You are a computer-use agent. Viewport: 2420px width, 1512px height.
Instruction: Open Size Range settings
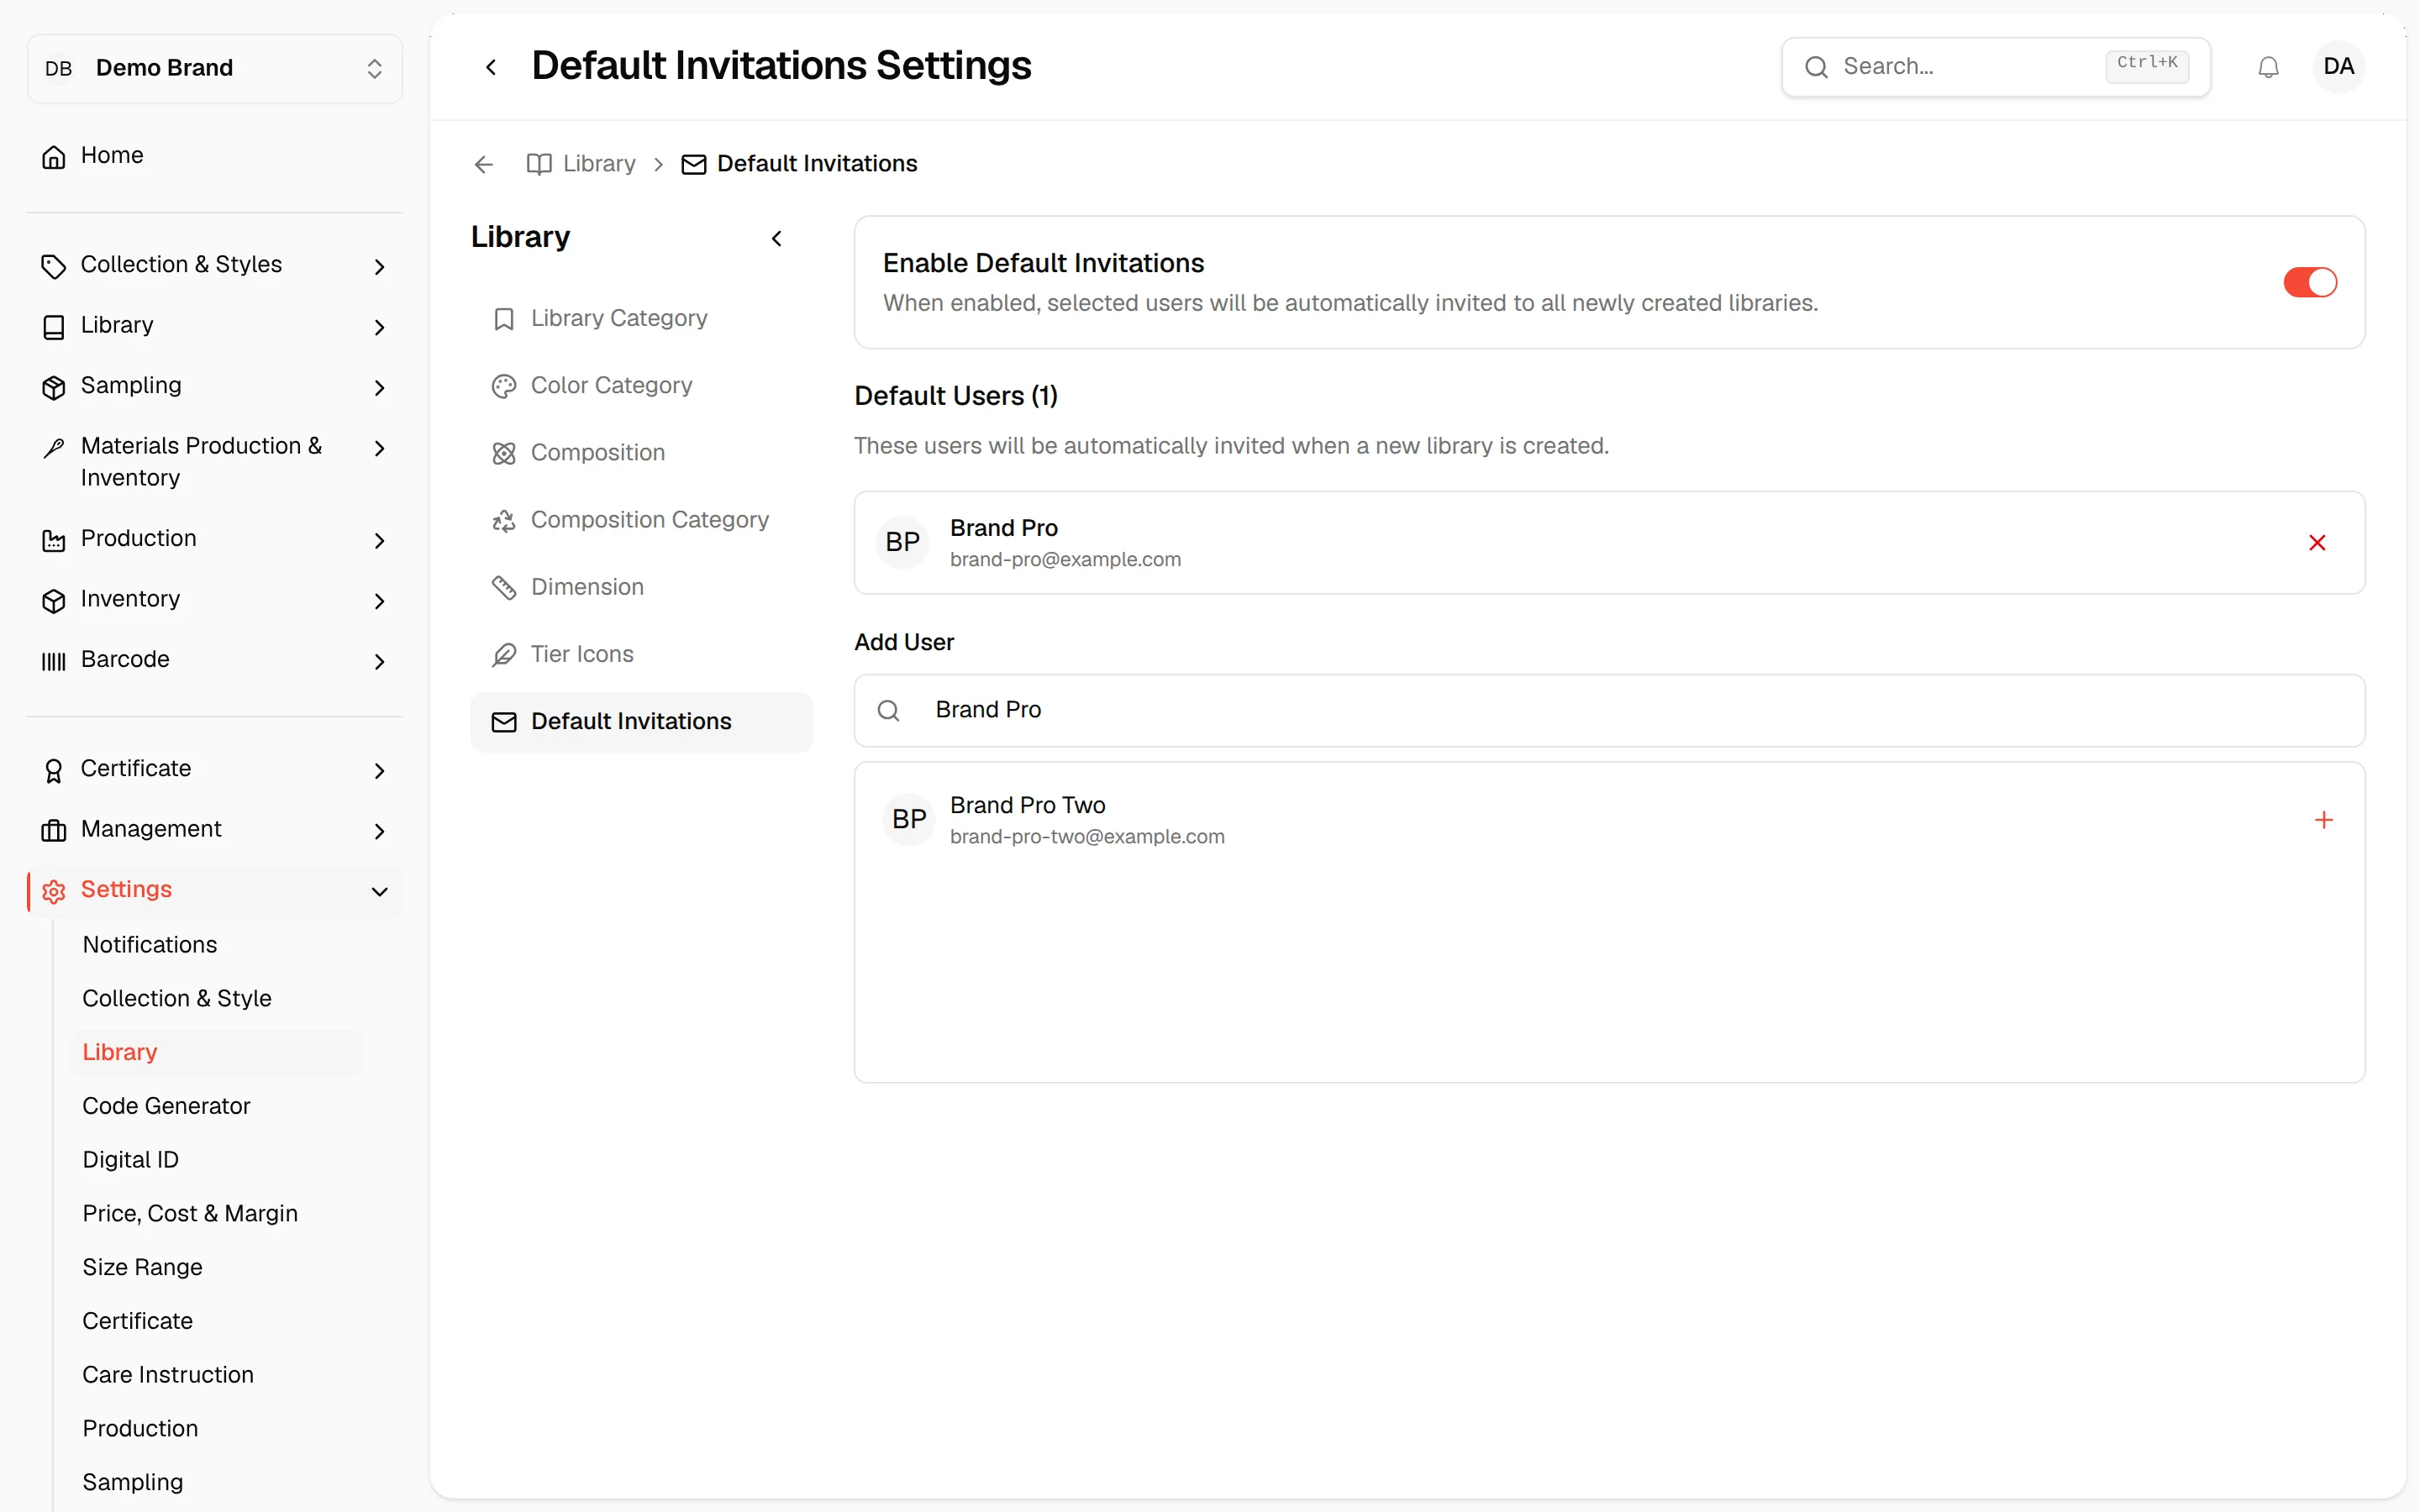142,1267
